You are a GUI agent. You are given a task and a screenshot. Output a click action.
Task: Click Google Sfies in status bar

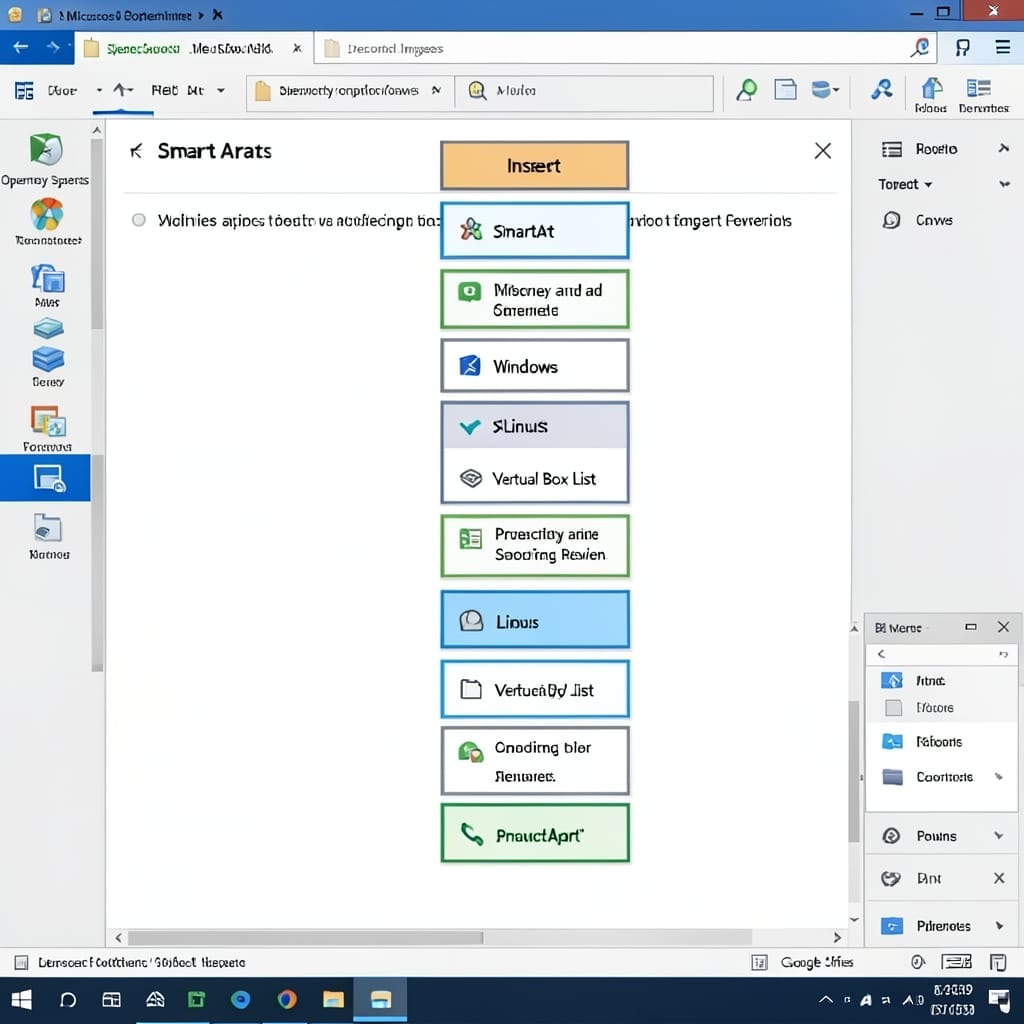tap(816, 962)
